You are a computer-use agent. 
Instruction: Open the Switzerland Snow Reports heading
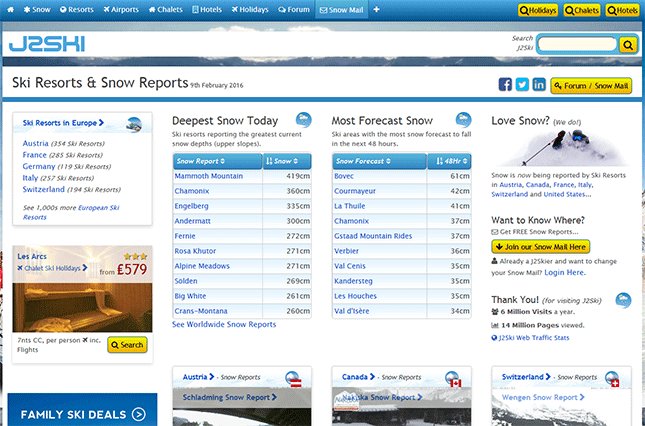(526, 377)
